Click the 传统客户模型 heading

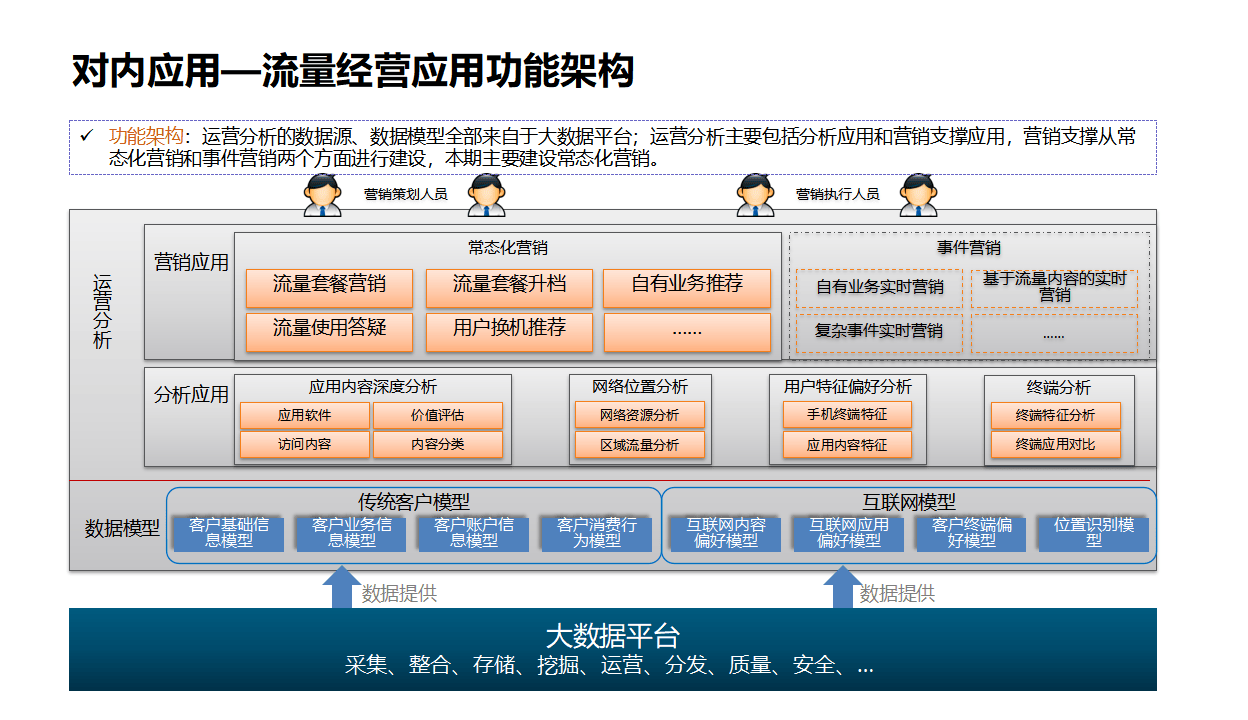(x=414, y=502)
